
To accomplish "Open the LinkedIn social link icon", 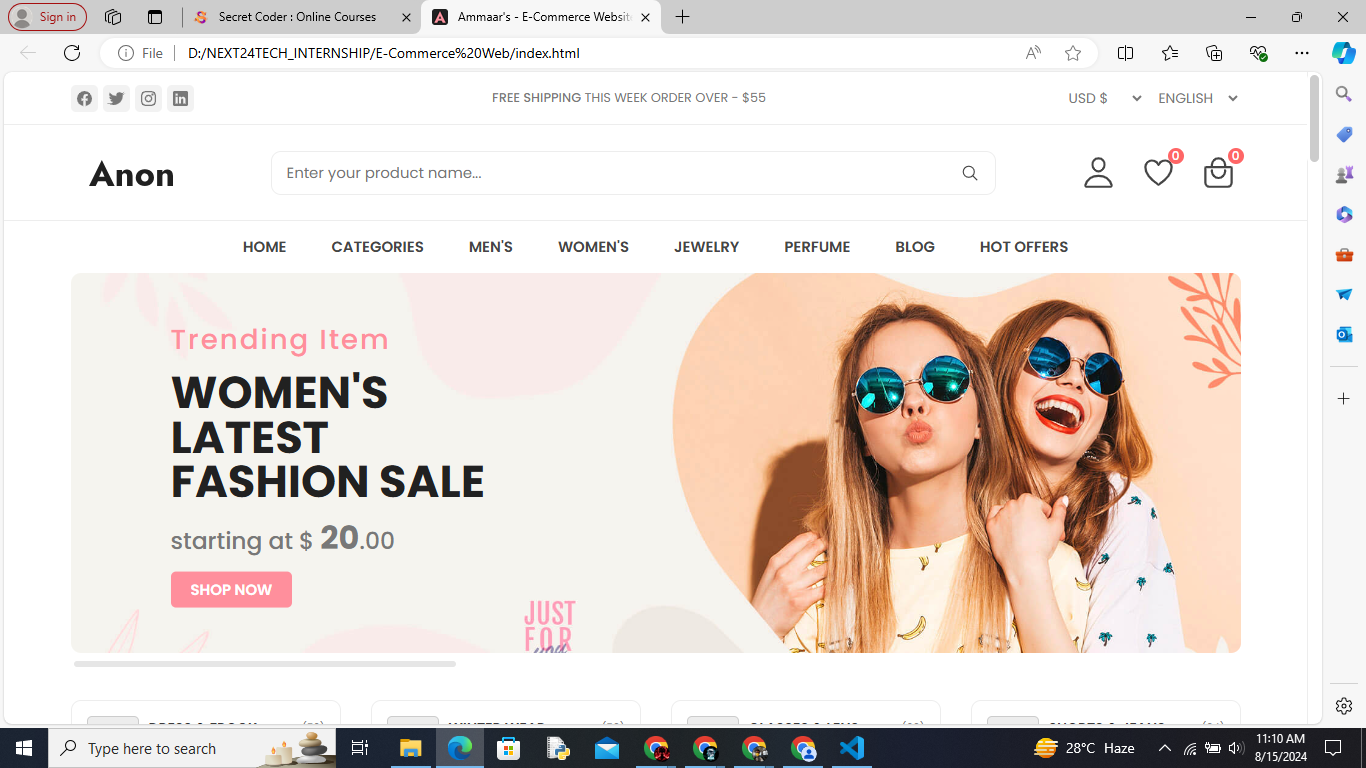I will [180, 98].
